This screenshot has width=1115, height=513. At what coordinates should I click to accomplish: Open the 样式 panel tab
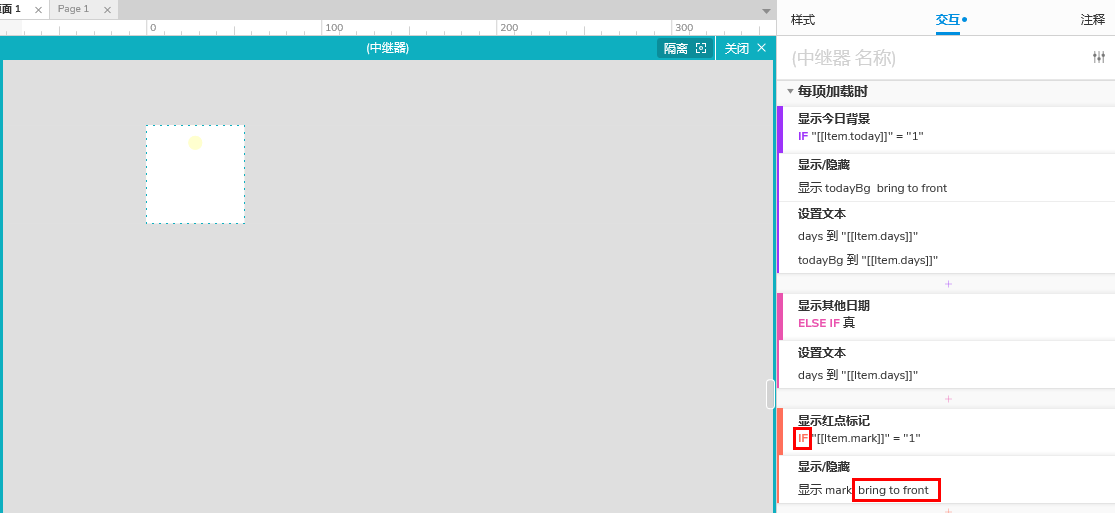(803, 20)
